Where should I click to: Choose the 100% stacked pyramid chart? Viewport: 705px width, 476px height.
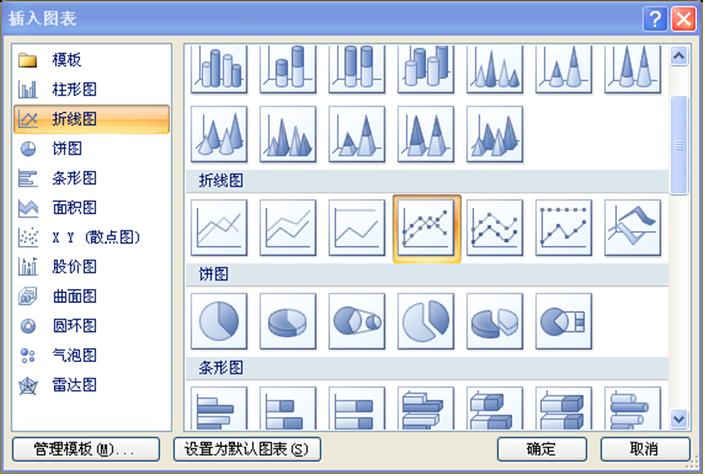coord(426,134)
